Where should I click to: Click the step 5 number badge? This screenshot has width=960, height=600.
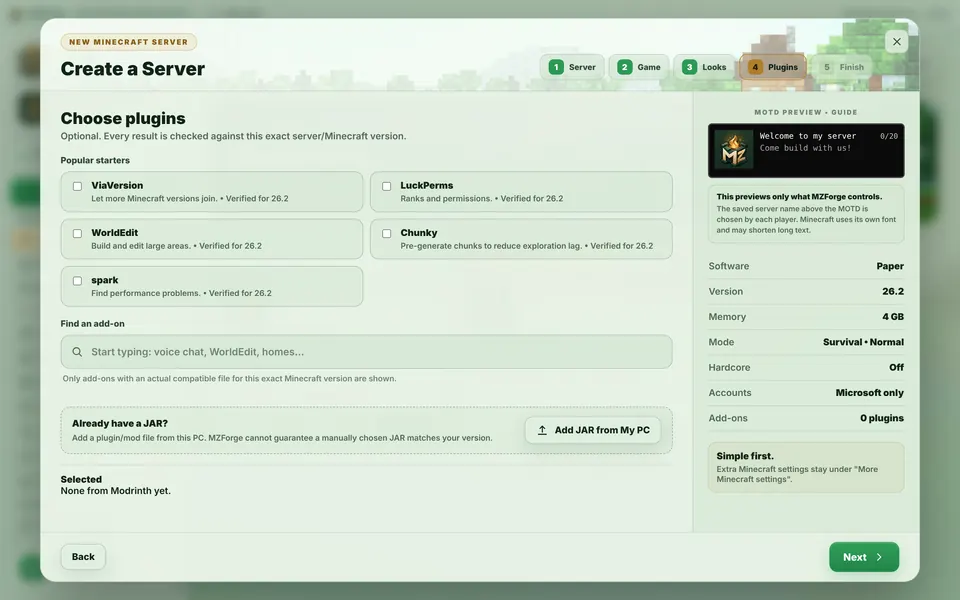[827, 67]
